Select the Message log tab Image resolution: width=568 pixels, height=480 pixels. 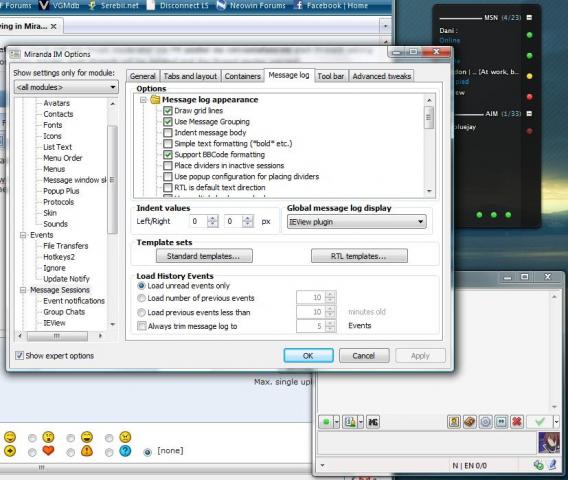[x=289, y=75]
